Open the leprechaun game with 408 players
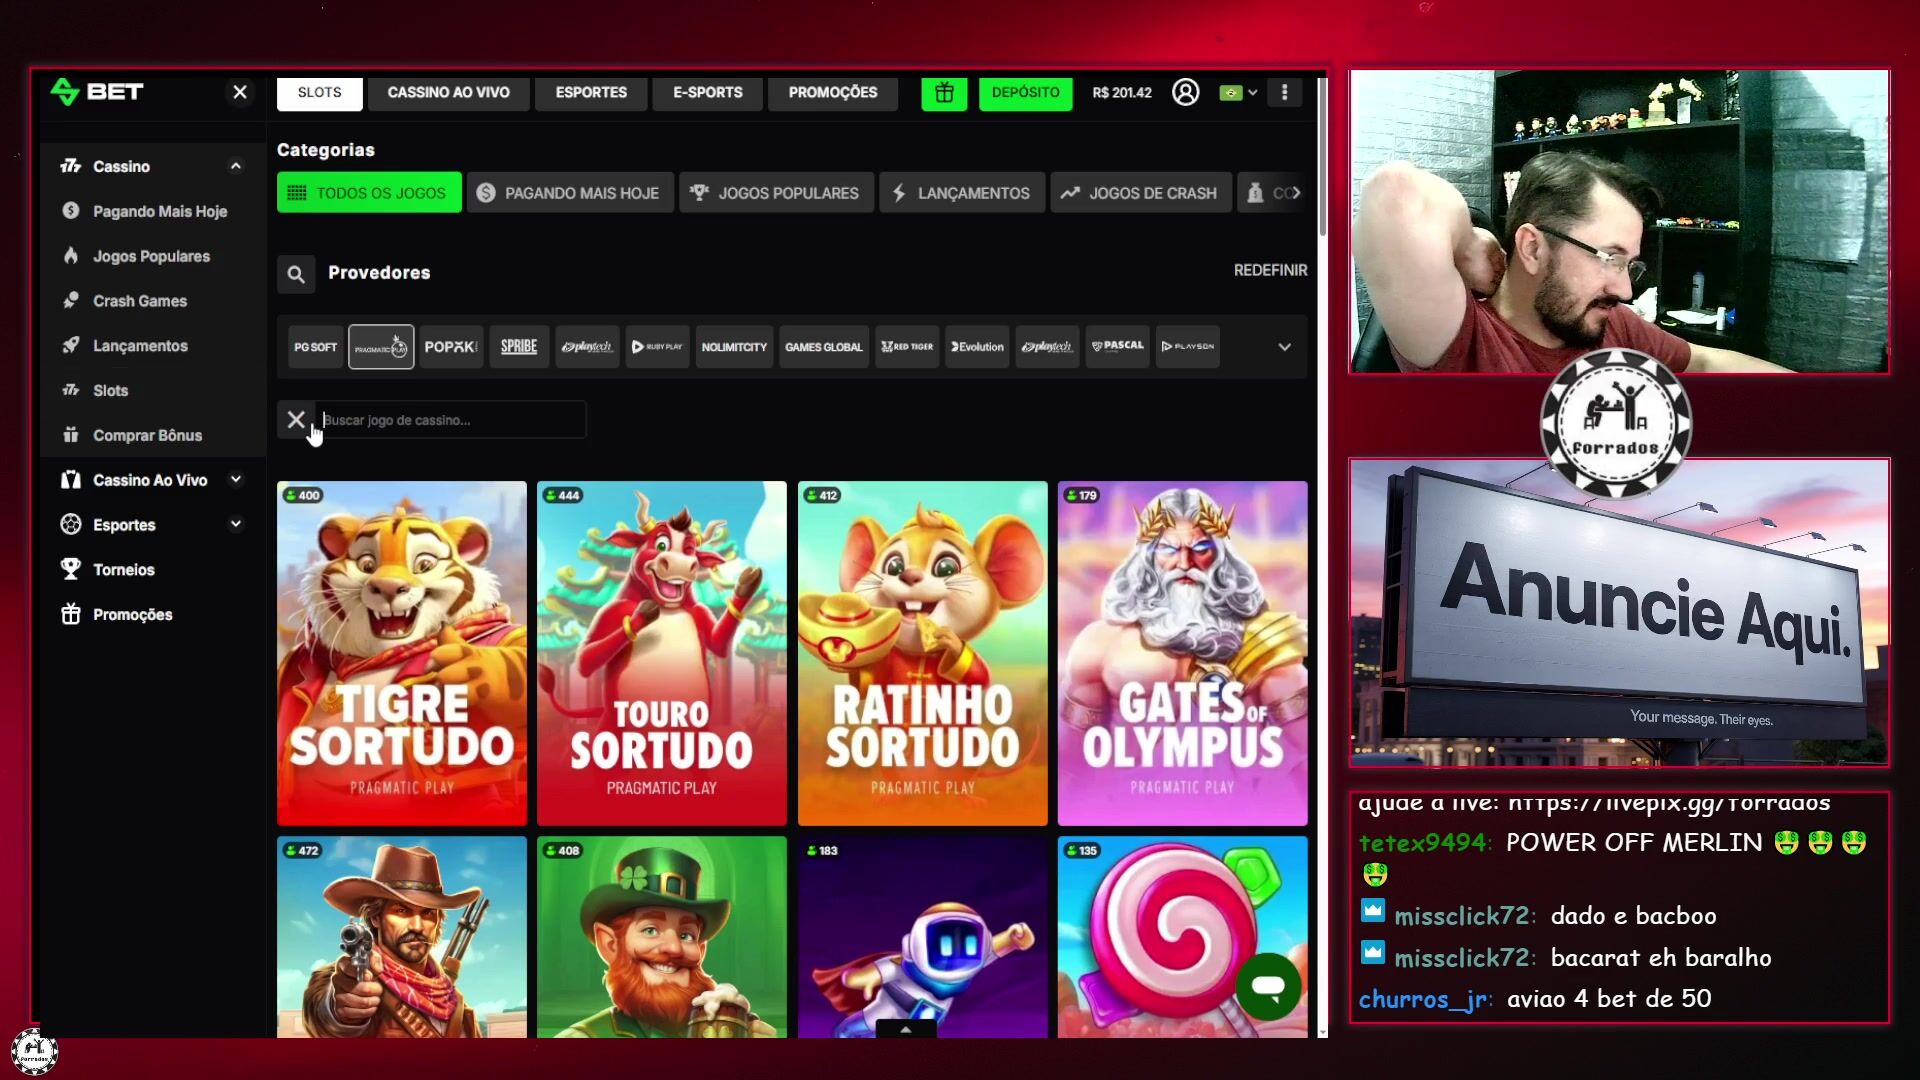Viewport: 1920px width, 1080px height. [662, 937]
